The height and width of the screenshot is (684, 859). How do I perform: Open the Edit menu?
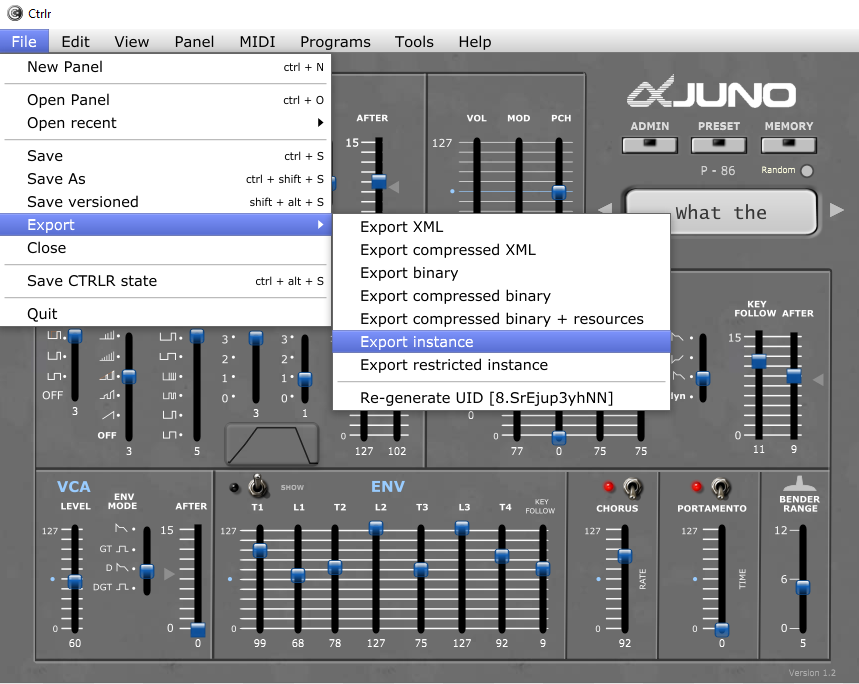75,42
